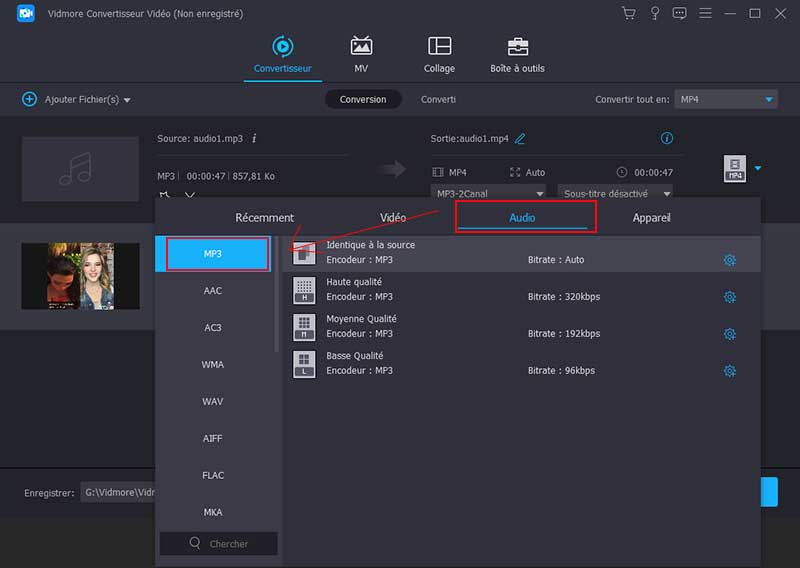Click the MP4 film strip icon in output info
This screenshot has height=568, width=800.
[438, 172]
